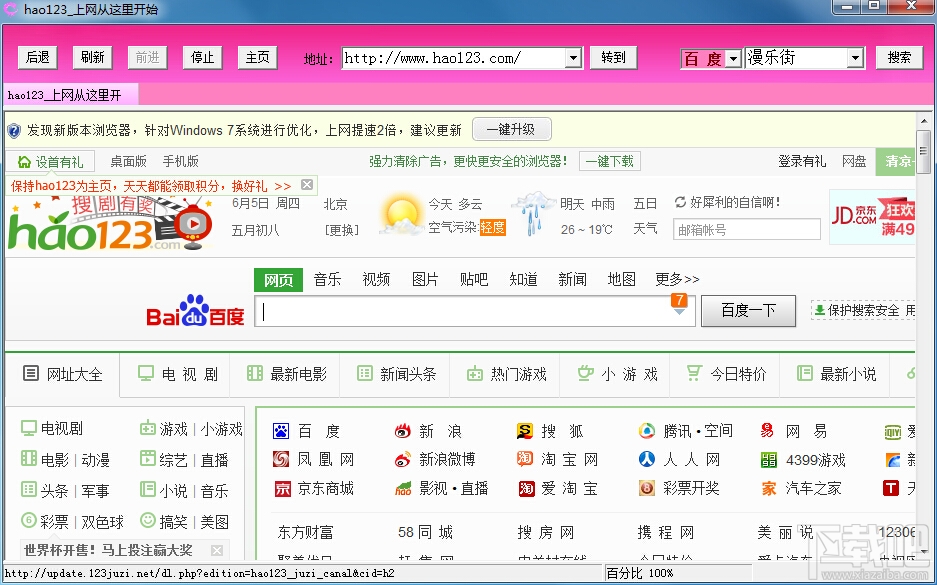Viewport: 937px width, 585px height.
Task: Open the 百度 search engine selector dropdown
Action: (734, 59)
